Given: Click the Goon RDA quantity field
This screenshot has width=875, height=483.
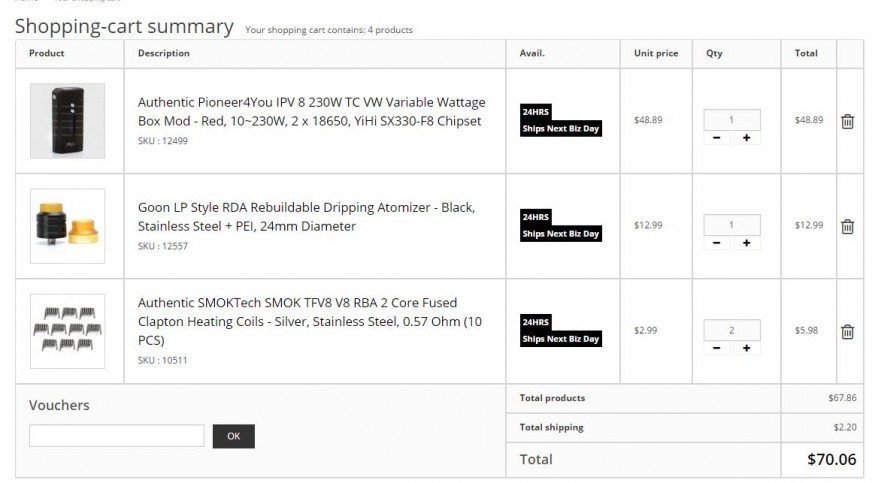Looking at the screenshot, I should pos(732,225).
